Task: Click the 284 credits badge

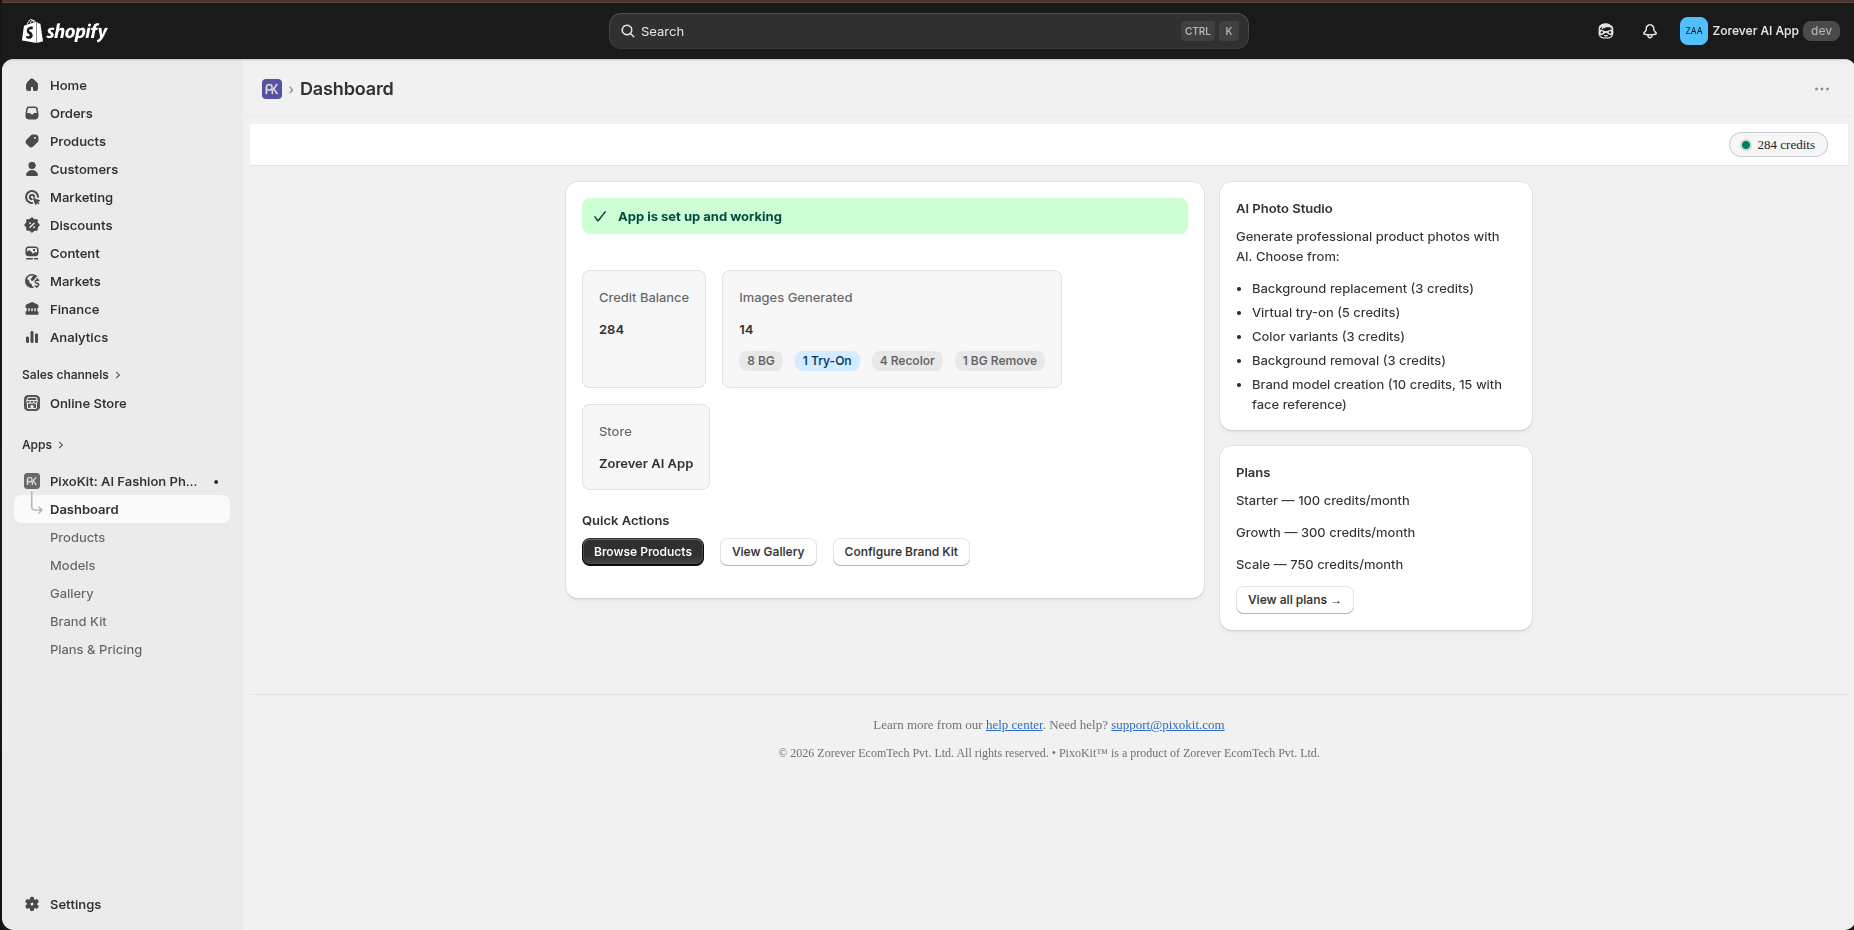Action: (x=1778, y=145)
